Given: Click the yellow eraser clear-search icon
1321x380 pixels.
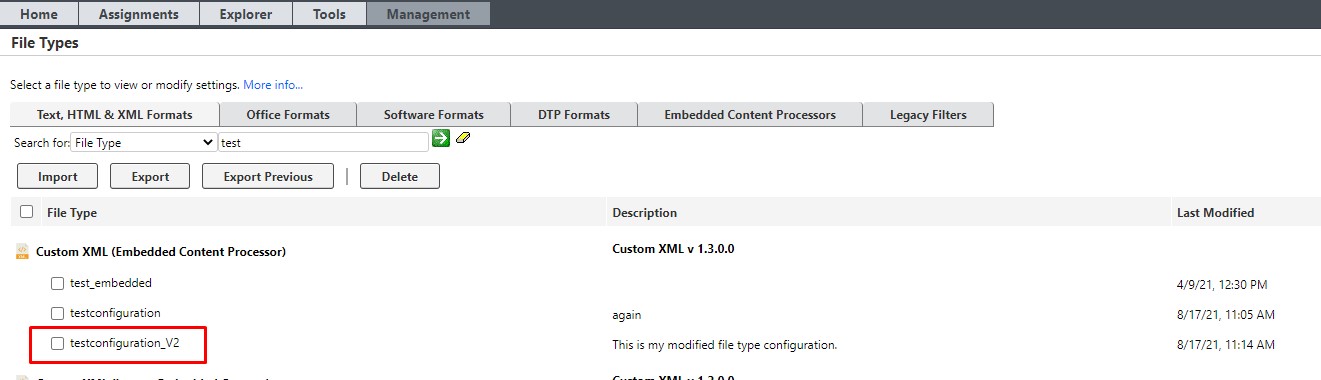Looking at the screenshot, I should [463, 138].
